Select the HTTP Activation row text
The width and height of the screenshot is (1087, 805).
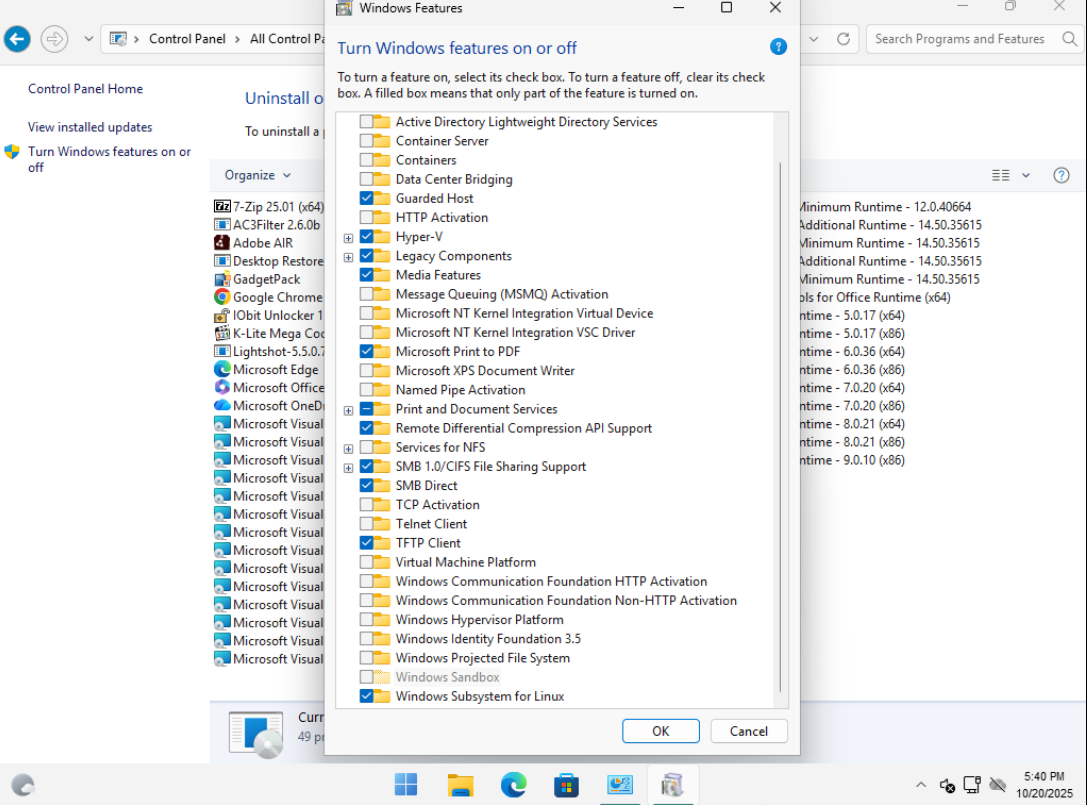[442, 217]
